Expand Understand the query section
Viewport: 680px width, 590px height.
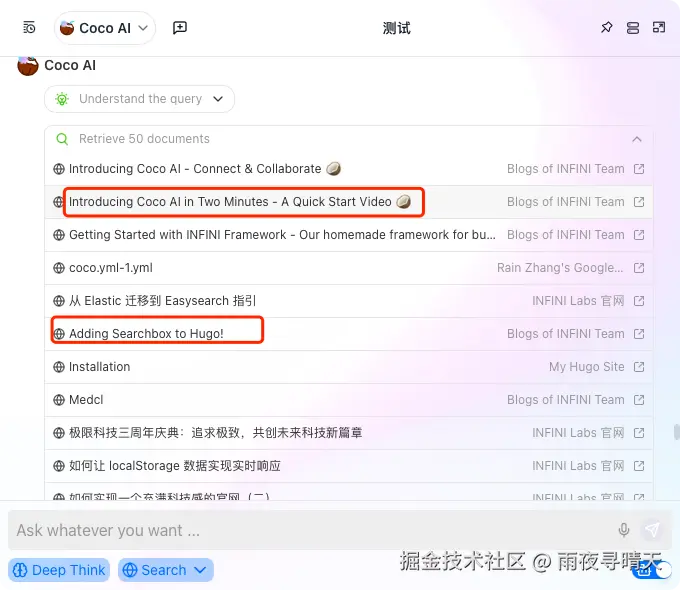tap(139, 99)
